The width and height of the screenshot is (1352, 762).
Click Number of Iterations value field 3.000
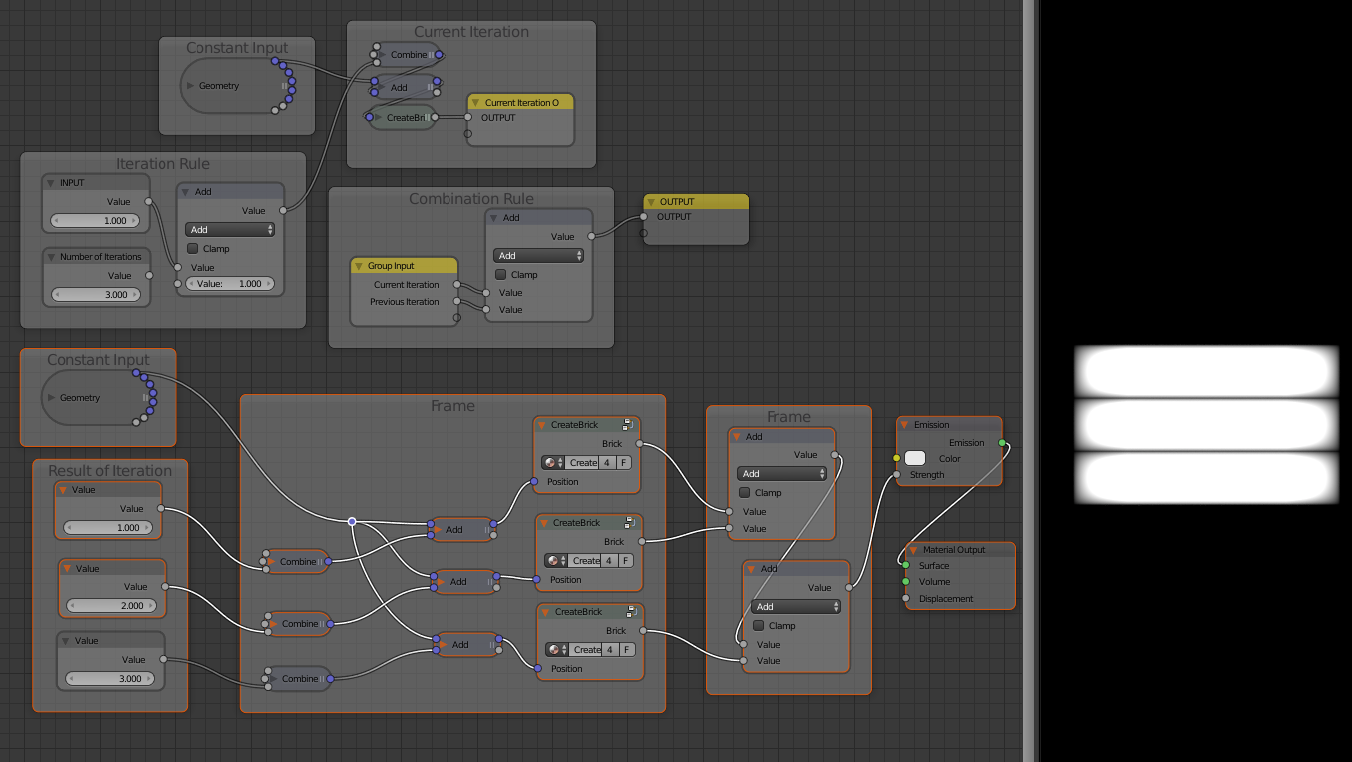tap(97, 295)
